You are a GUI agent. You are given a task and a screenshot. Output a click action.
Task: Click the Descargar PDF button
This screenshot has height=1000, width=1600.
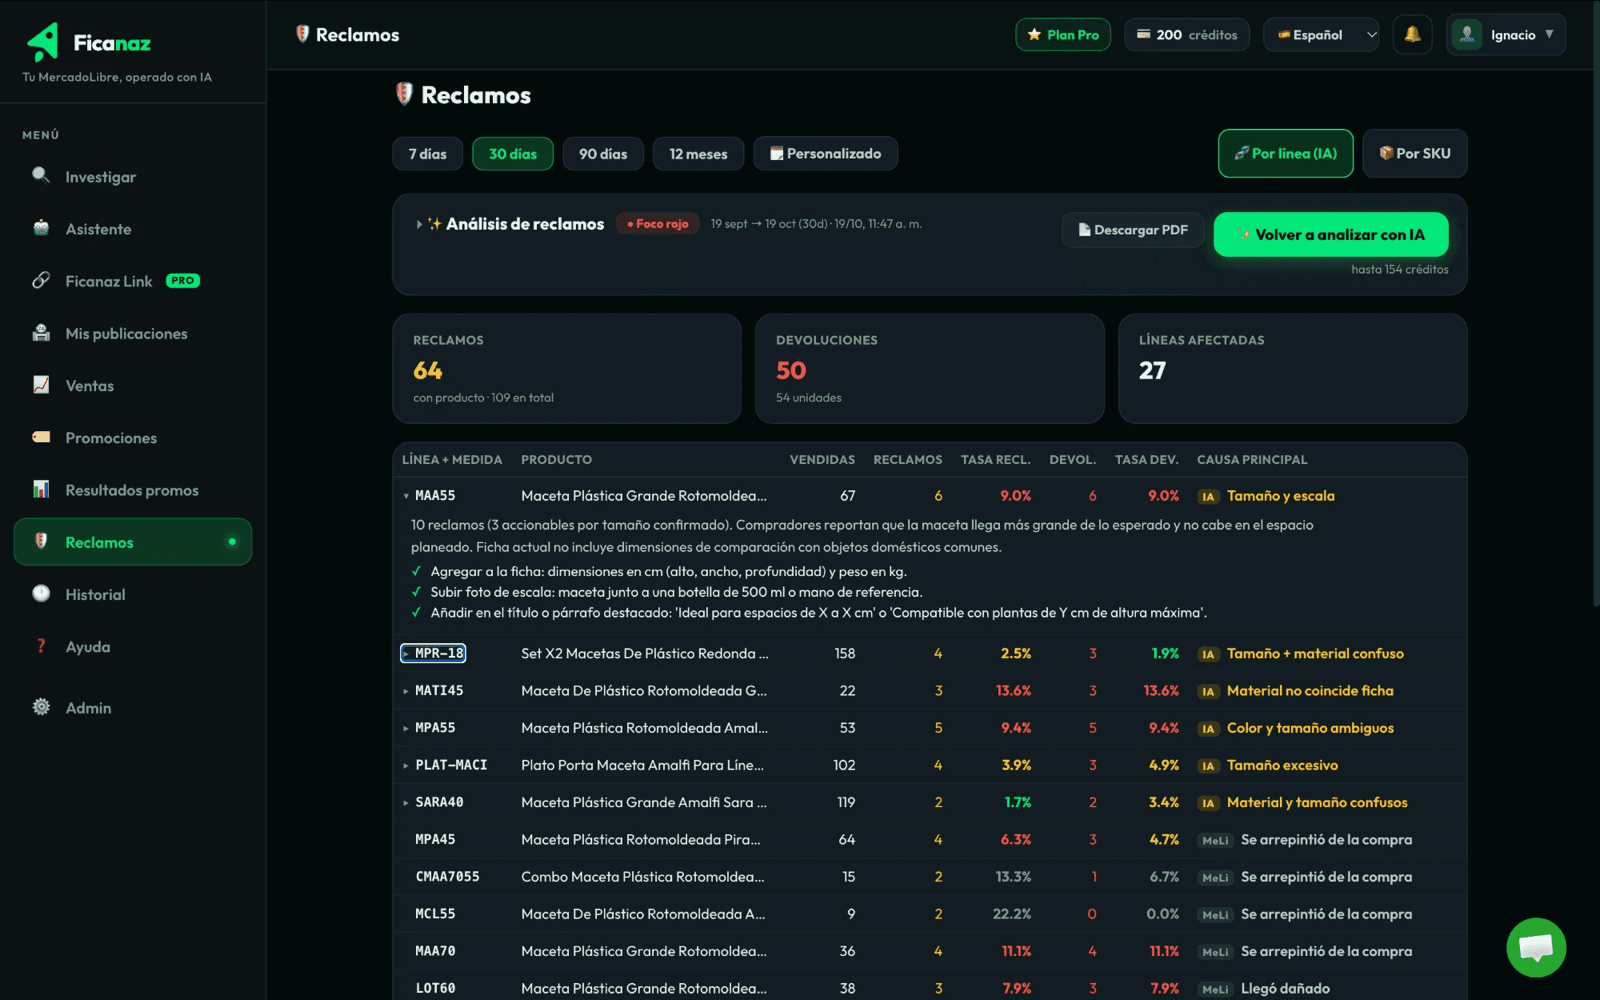[1132, 230]
